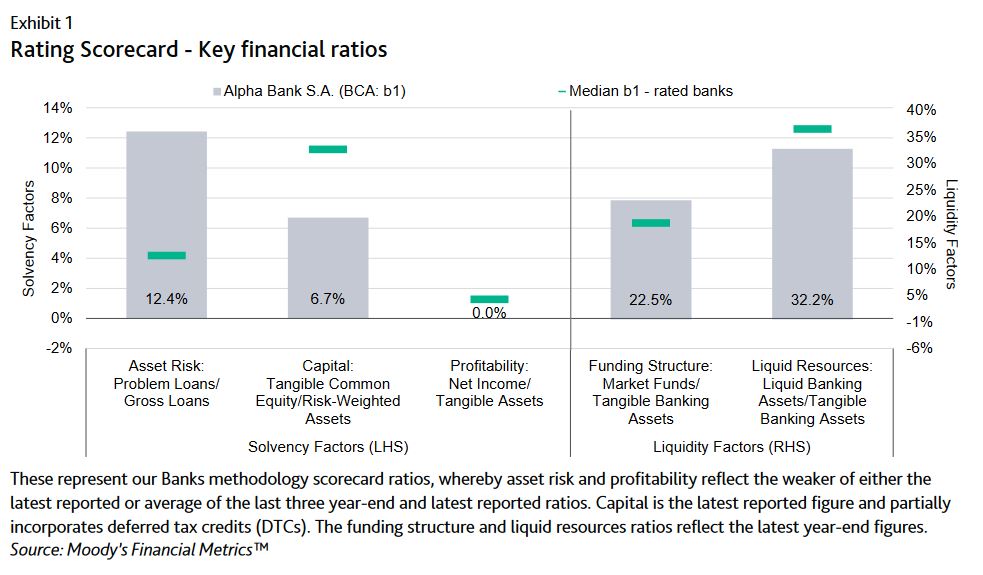983x575 pixels.
Task: Click the "Rating Scorecard - Key financial ratios" title
Action: pyautogui.click(x=199, y=49)
